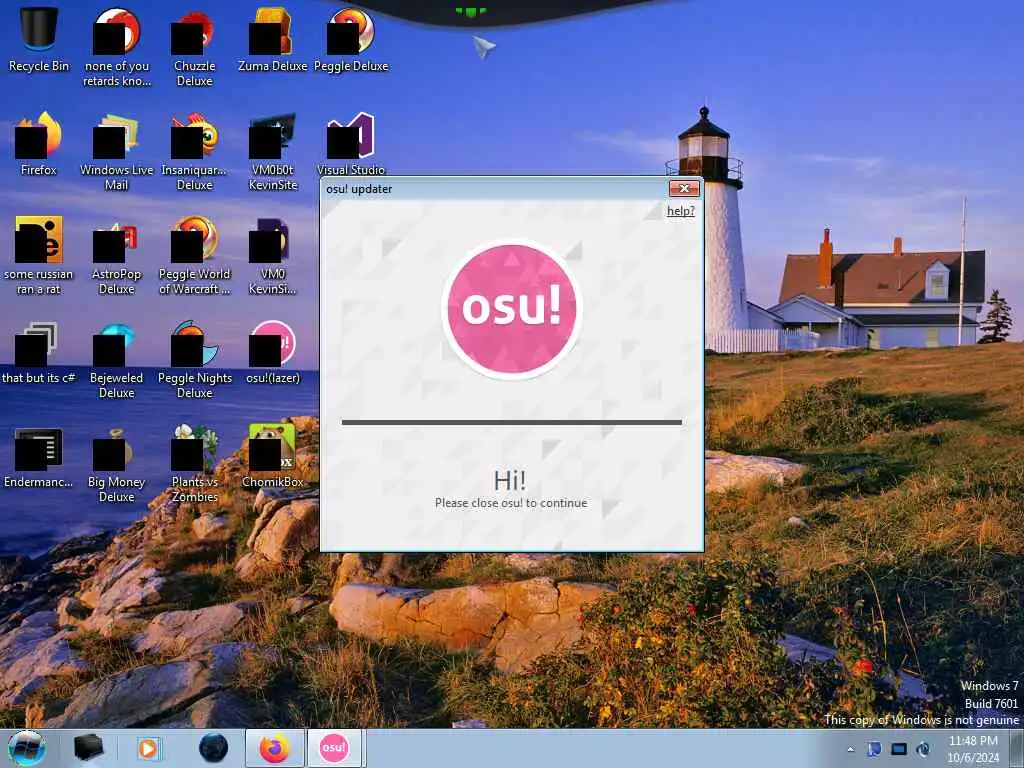Click the 'Please close osu! to continue' message
Image resolution: width=1024 pixels, height=768 pixels.
511,503
